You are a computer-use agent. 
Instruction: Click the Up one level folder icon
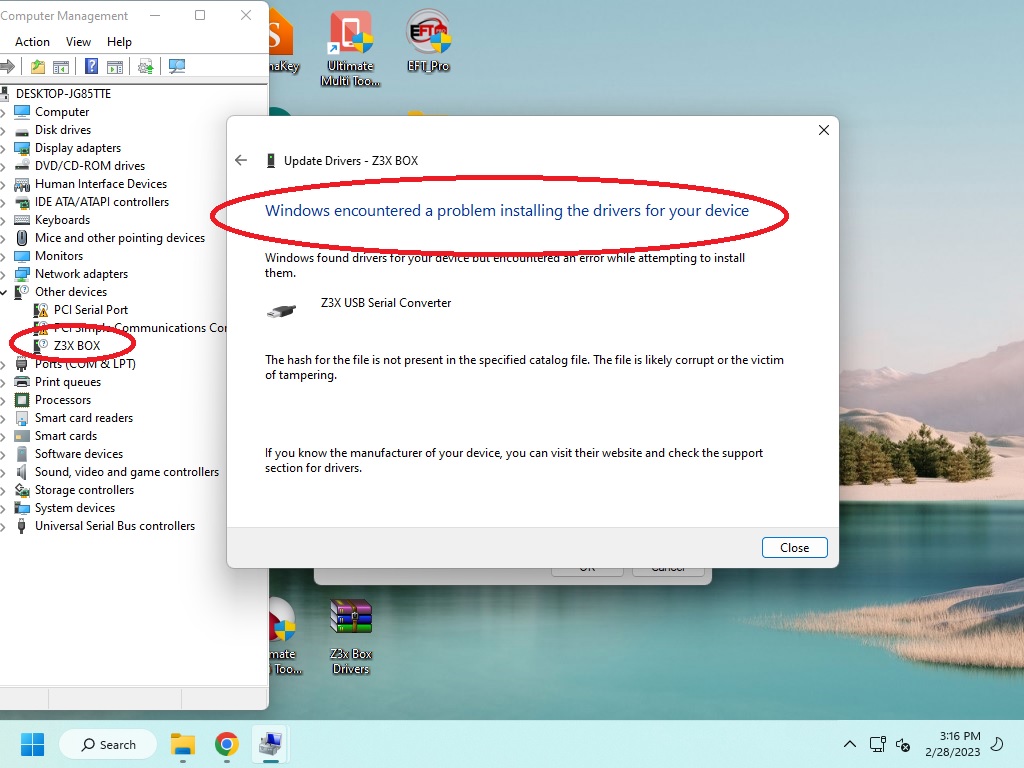pos(38,66)
